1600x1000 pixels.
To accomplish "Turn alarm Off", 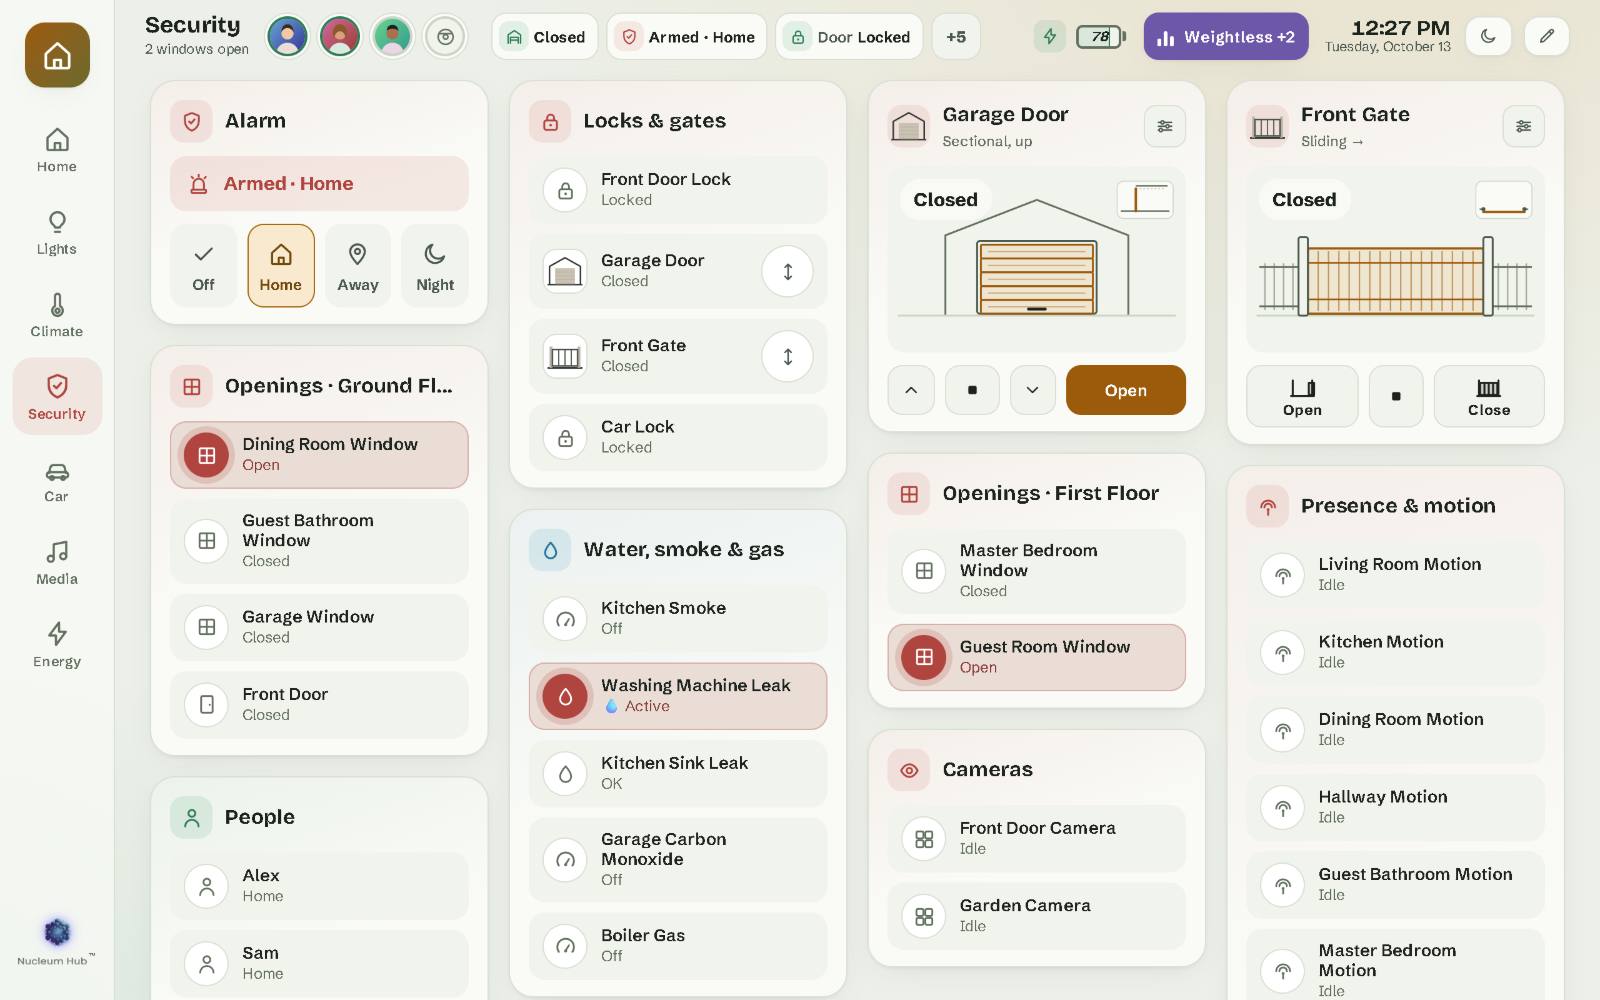I will 203,266.
